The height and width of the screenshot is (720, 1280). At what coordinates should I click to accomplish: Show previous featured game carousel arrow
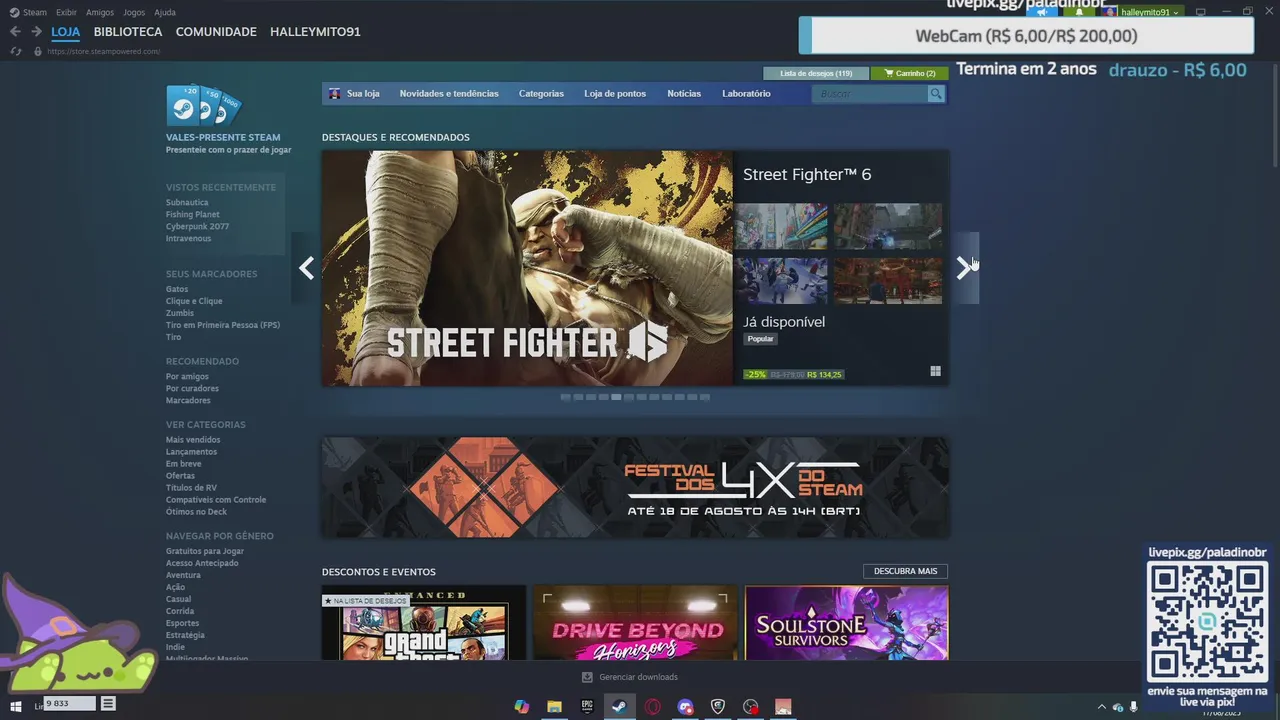coord(306,268)
